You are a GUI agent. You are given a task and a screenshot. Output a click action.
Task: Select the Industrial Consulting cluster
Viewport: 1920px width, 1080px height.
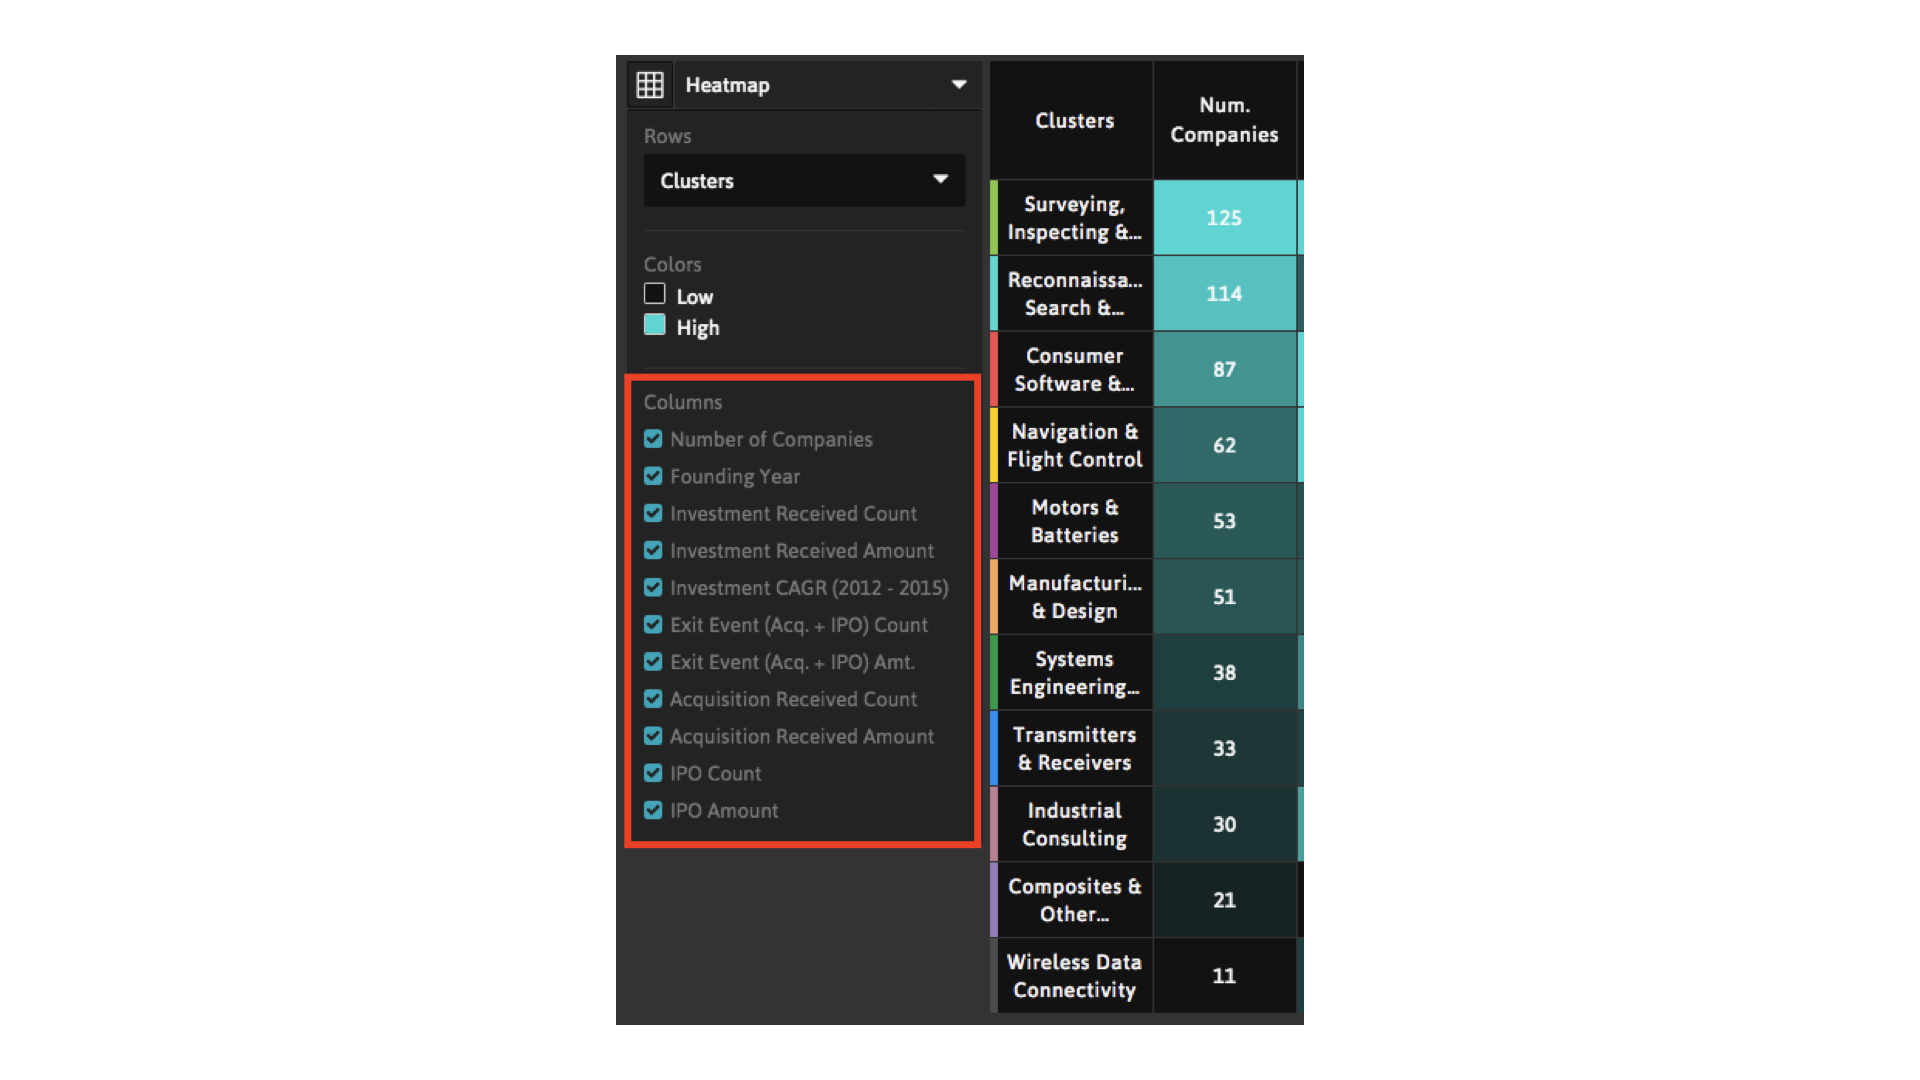point(1074,825)
